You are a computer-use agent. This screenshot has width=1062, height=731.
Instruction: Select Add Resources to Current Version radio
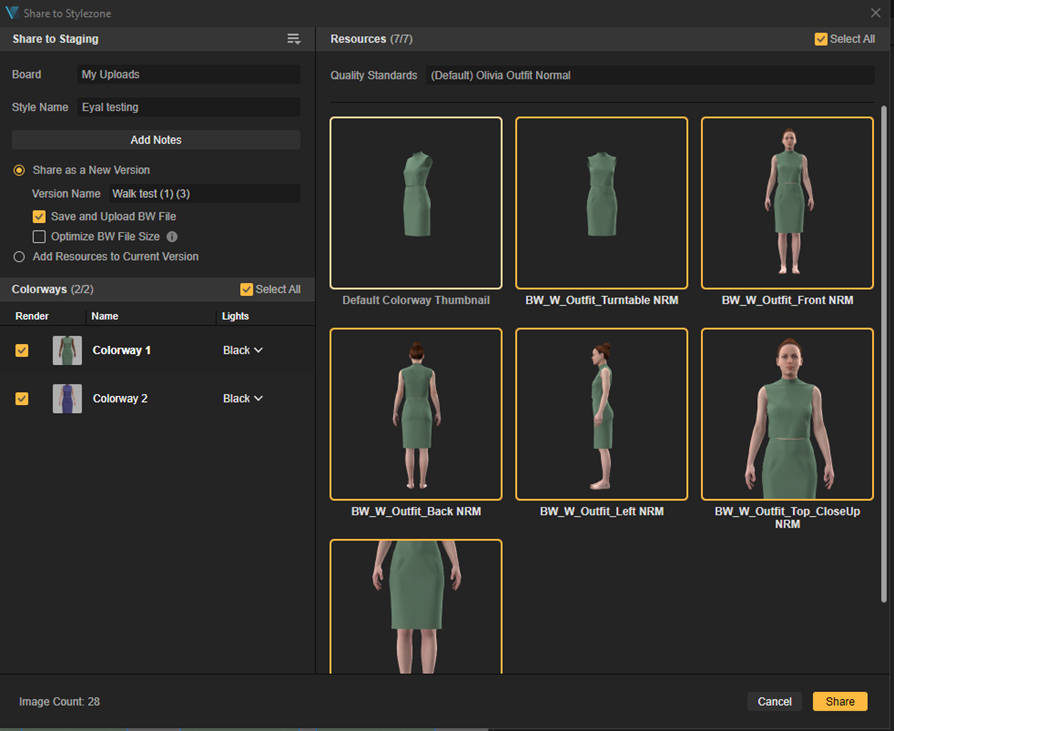19,257
